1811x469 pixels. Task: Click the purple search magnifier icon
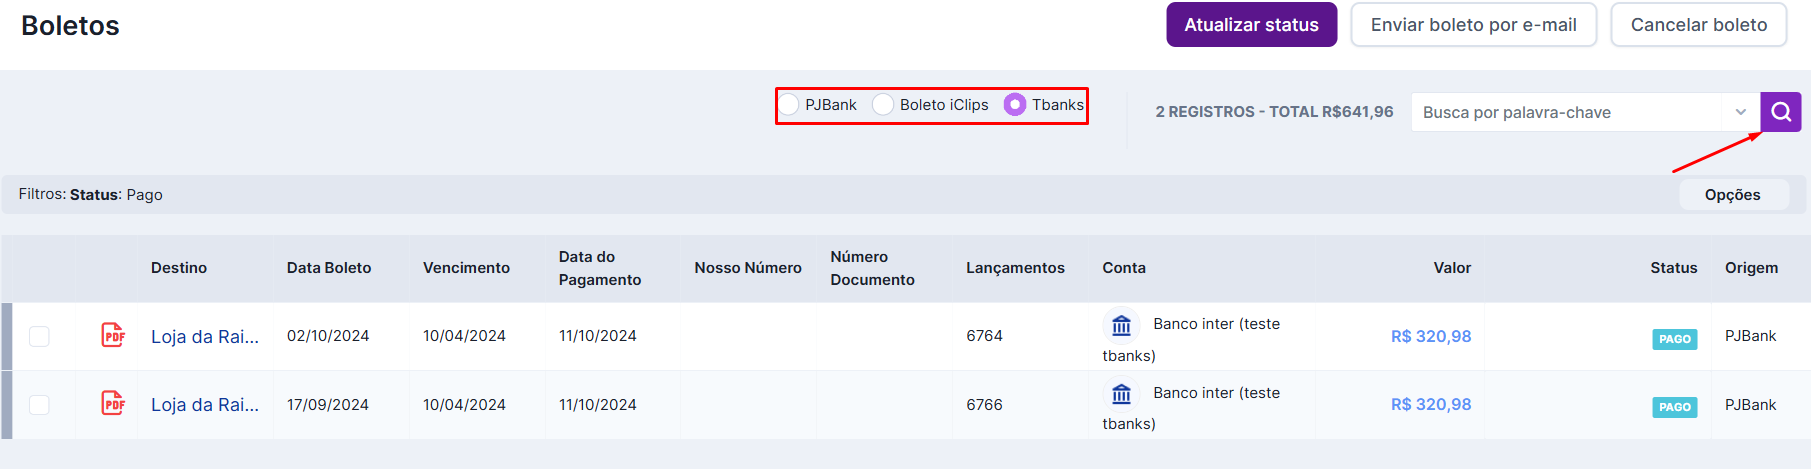coord(1780,112)
